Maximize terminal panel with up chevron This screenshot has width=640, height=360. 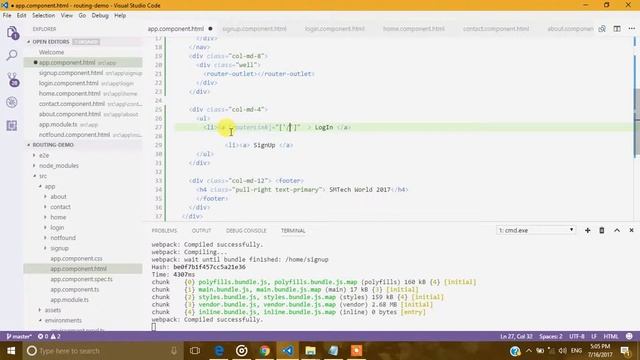(617, 231)
